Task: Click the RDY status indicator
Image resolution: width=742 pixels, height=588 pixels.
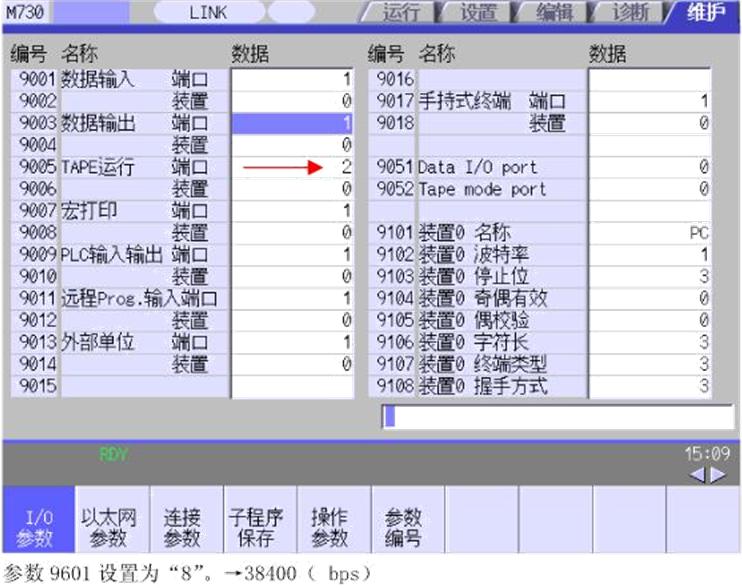Action: [113, 455]
